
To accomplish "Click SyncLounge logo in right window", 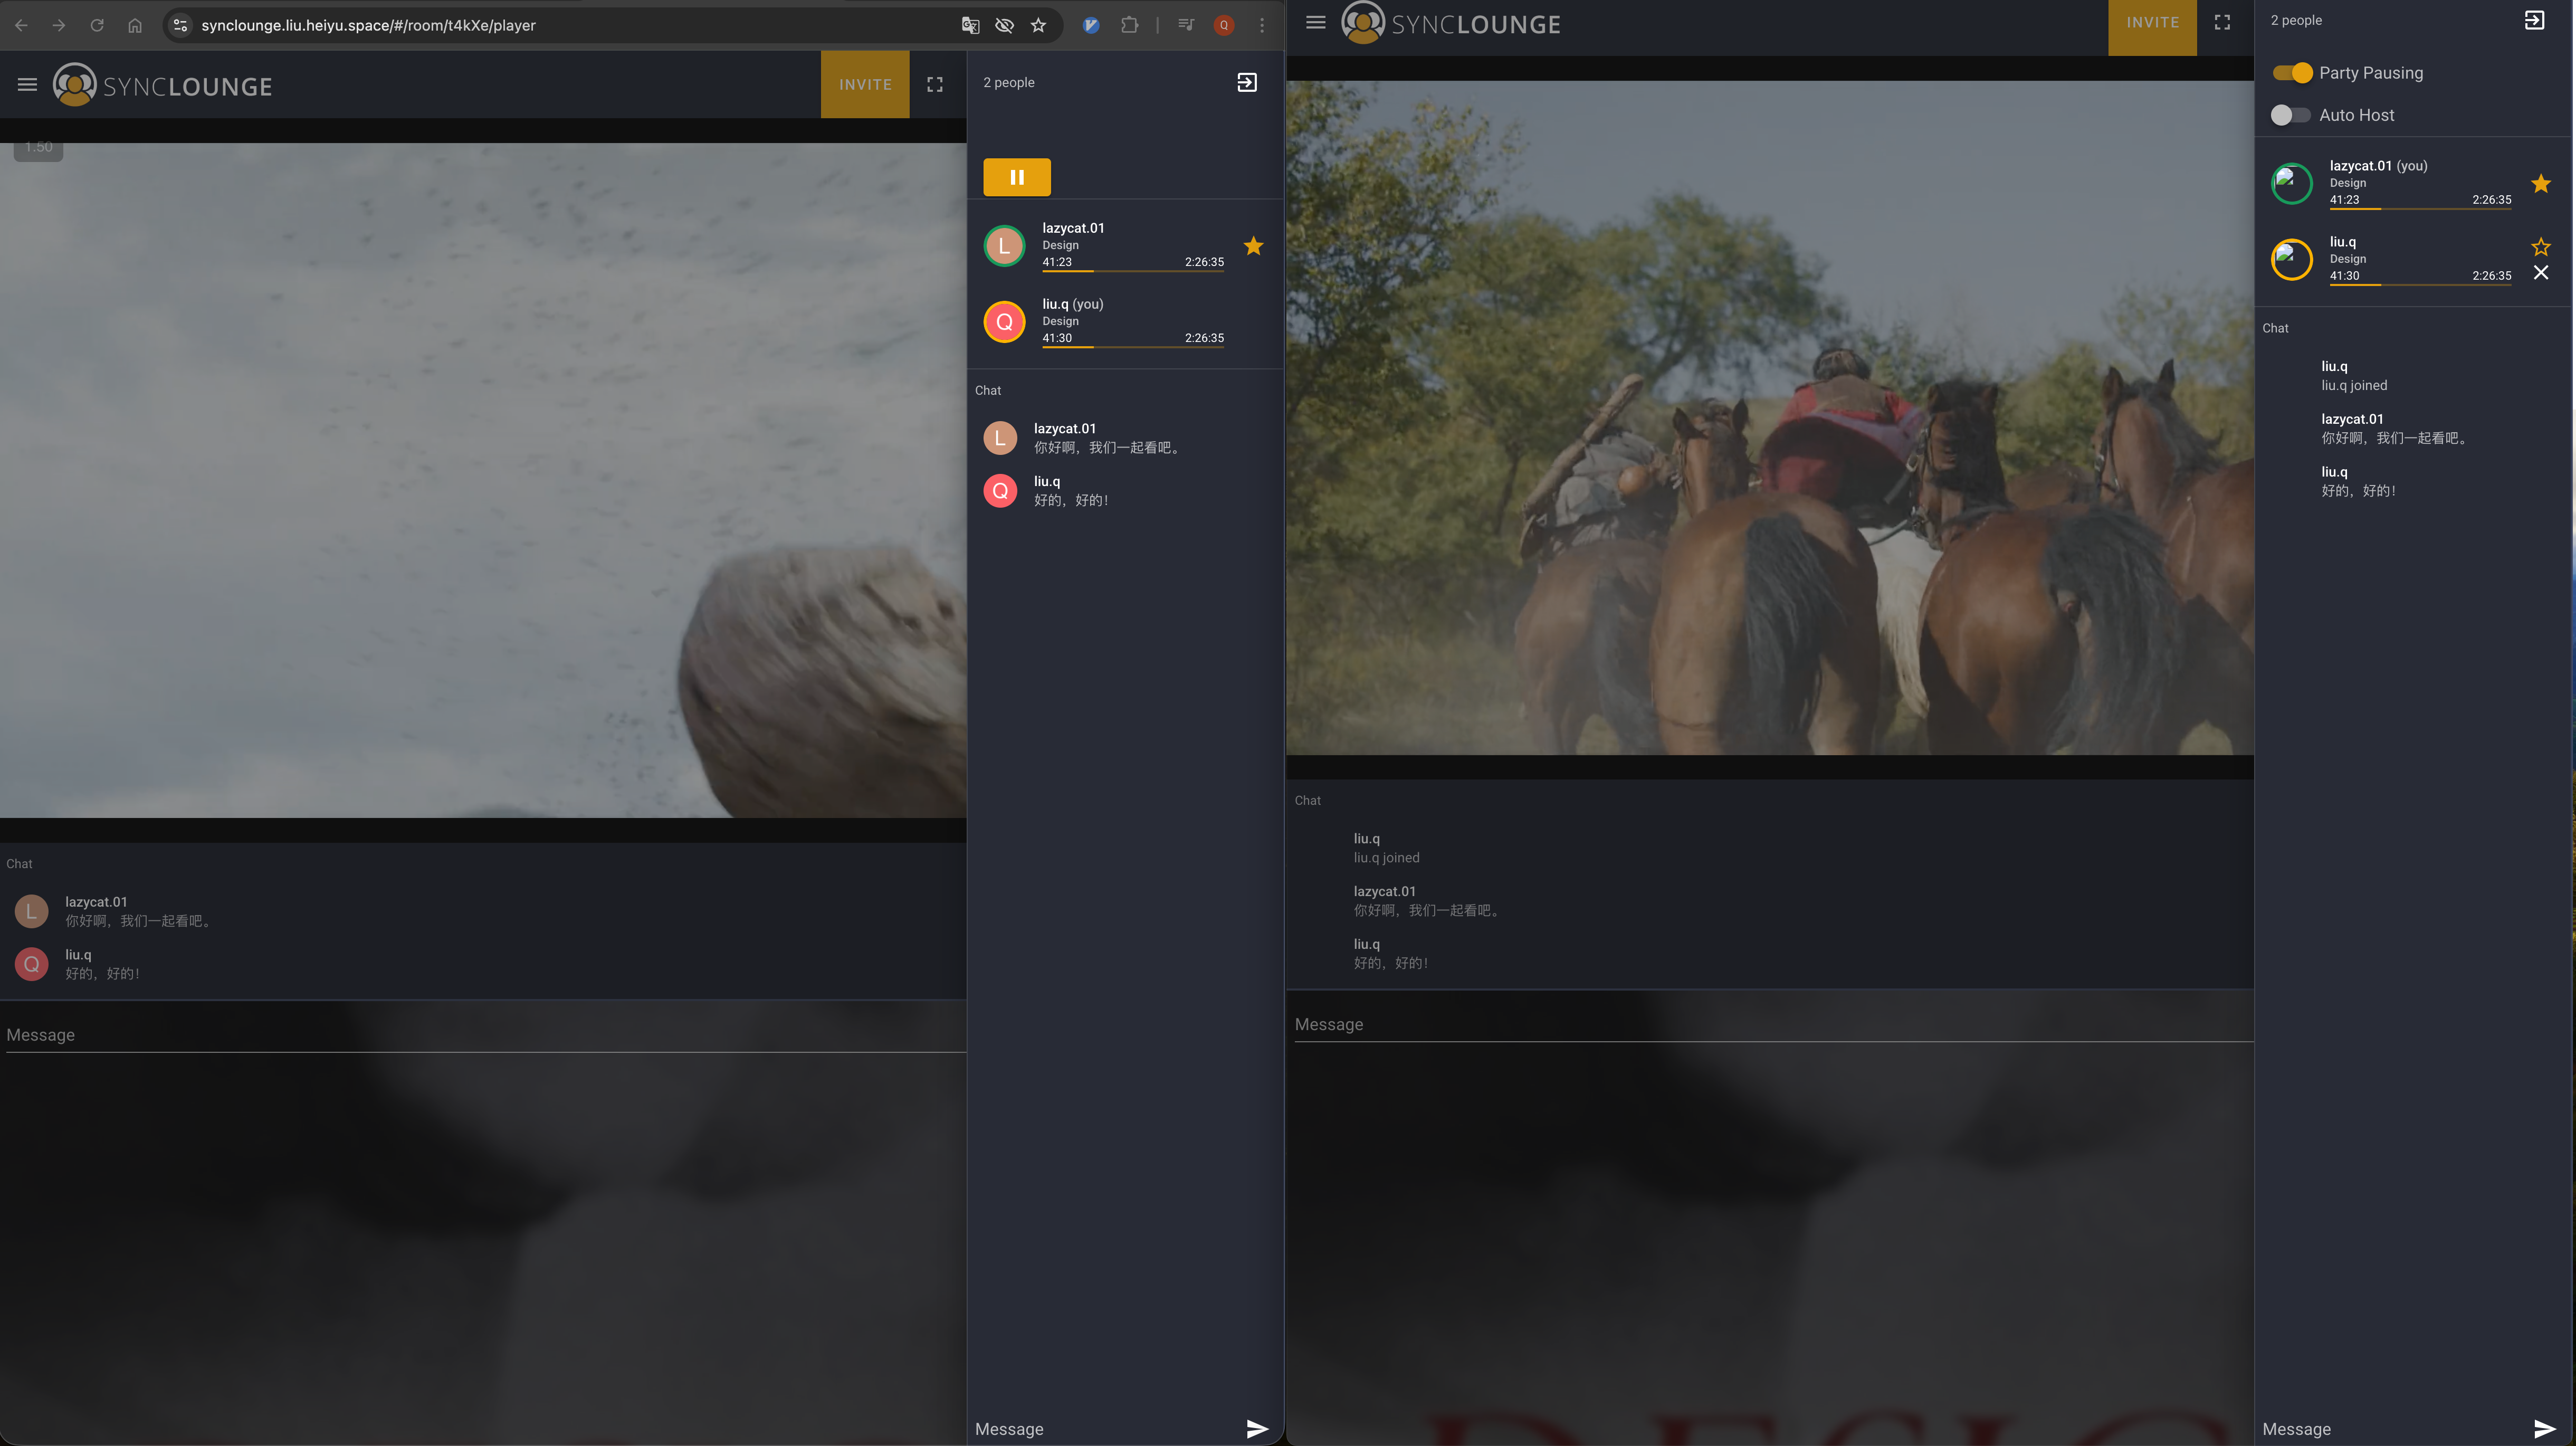I will tap(1451, 23).
